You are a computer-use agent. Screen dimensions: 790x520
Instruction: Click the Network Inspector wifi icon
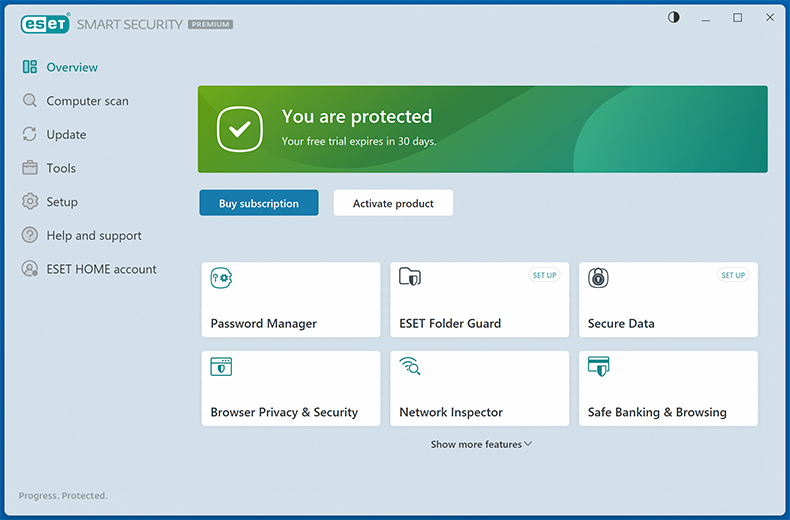[x=410, y=366]
